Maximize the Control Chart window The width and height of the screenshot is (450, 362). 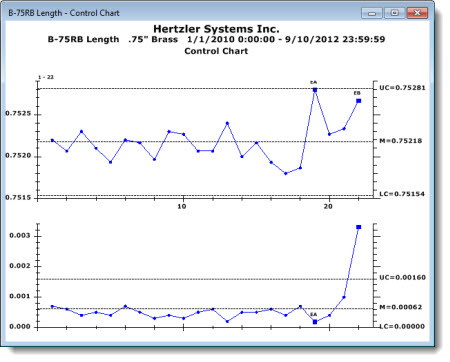pos(395,13)
